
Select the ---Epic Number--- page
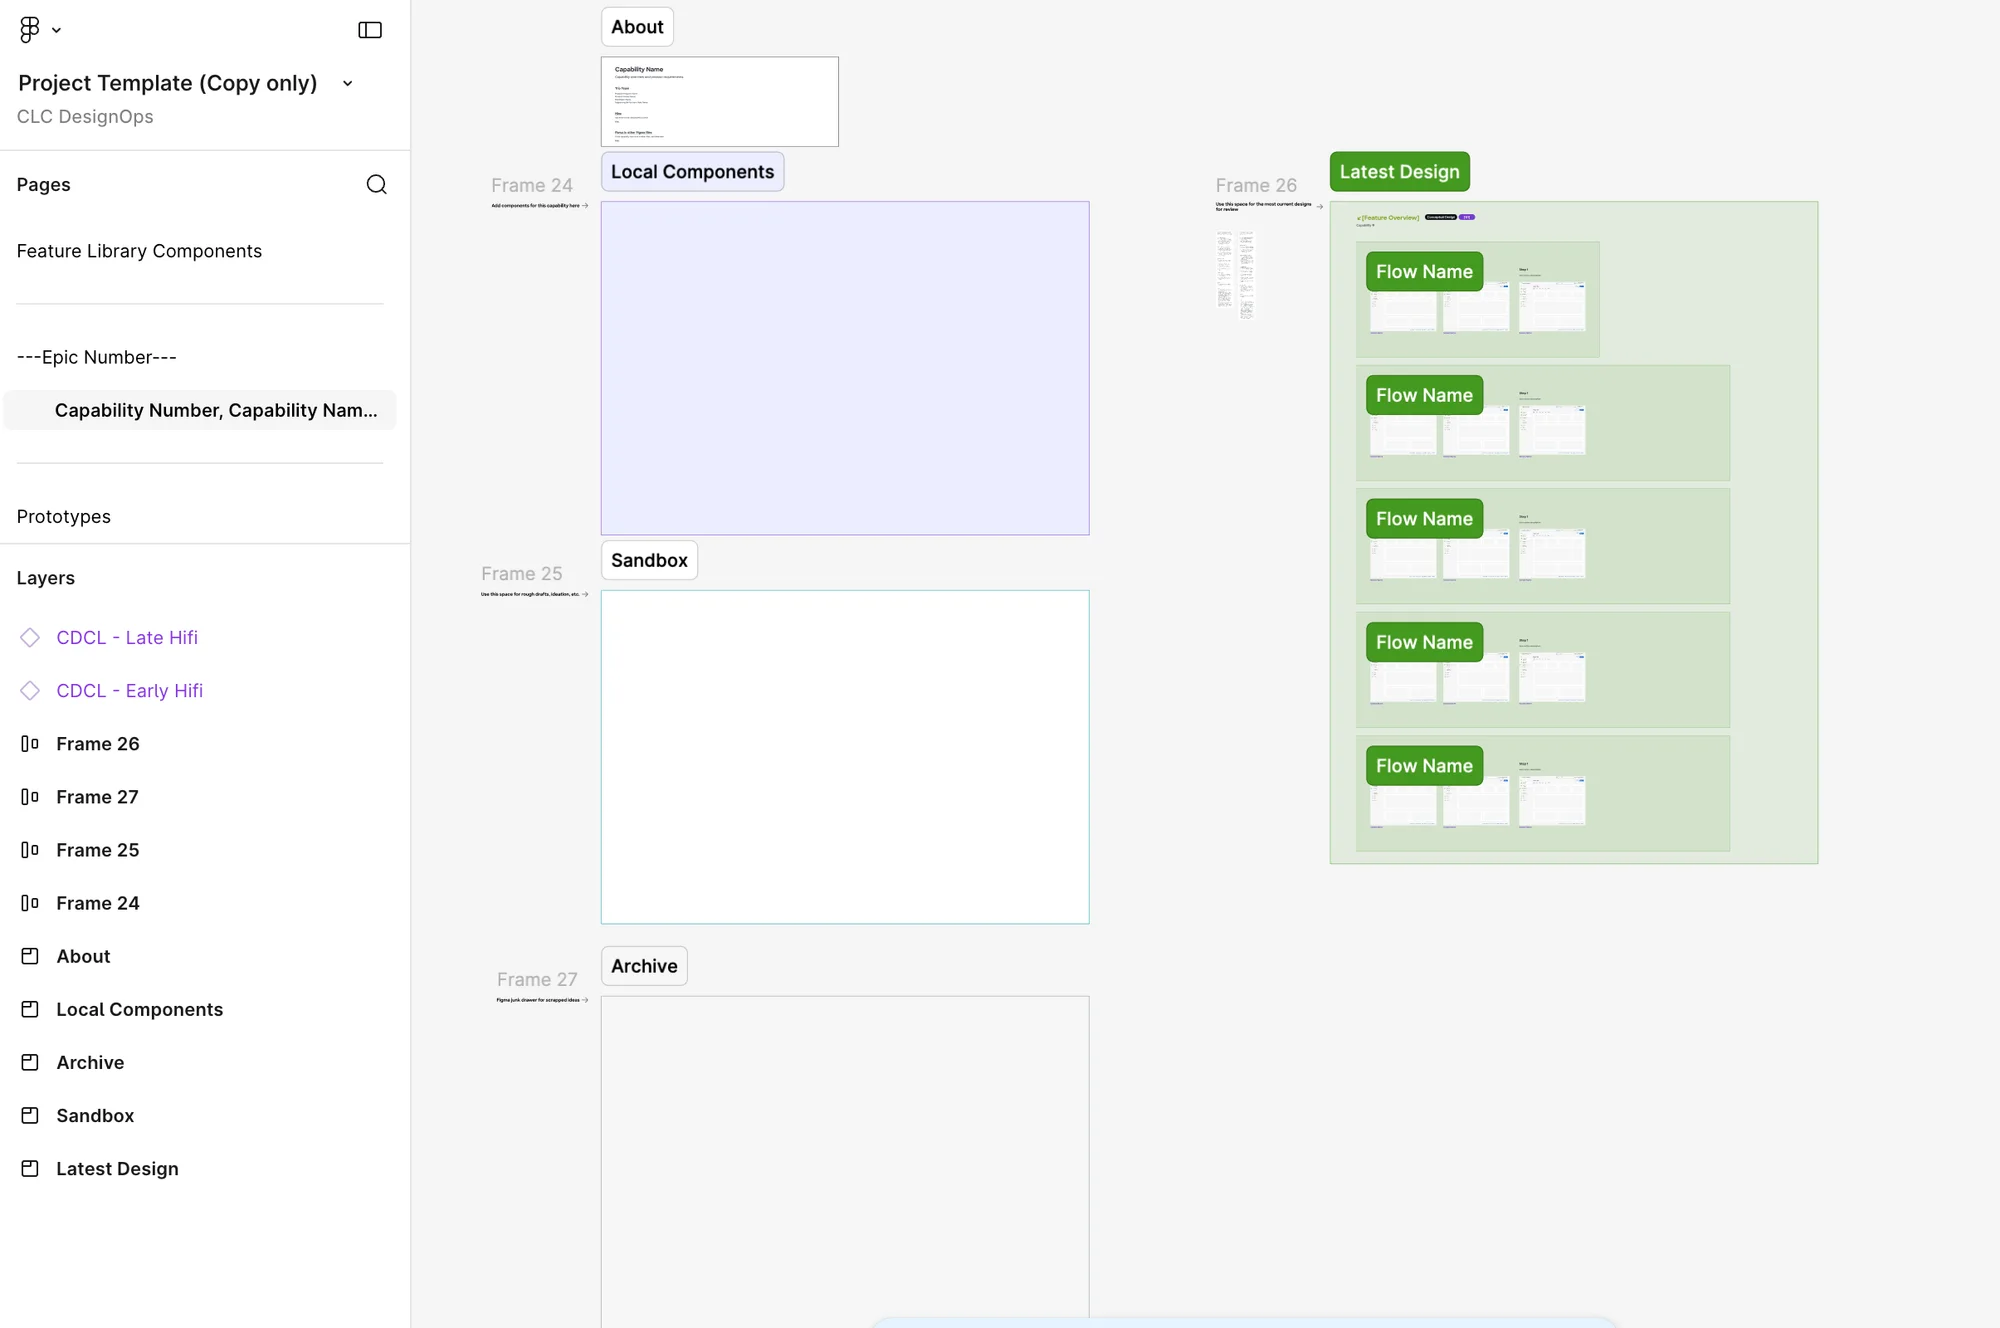[97, 357]
